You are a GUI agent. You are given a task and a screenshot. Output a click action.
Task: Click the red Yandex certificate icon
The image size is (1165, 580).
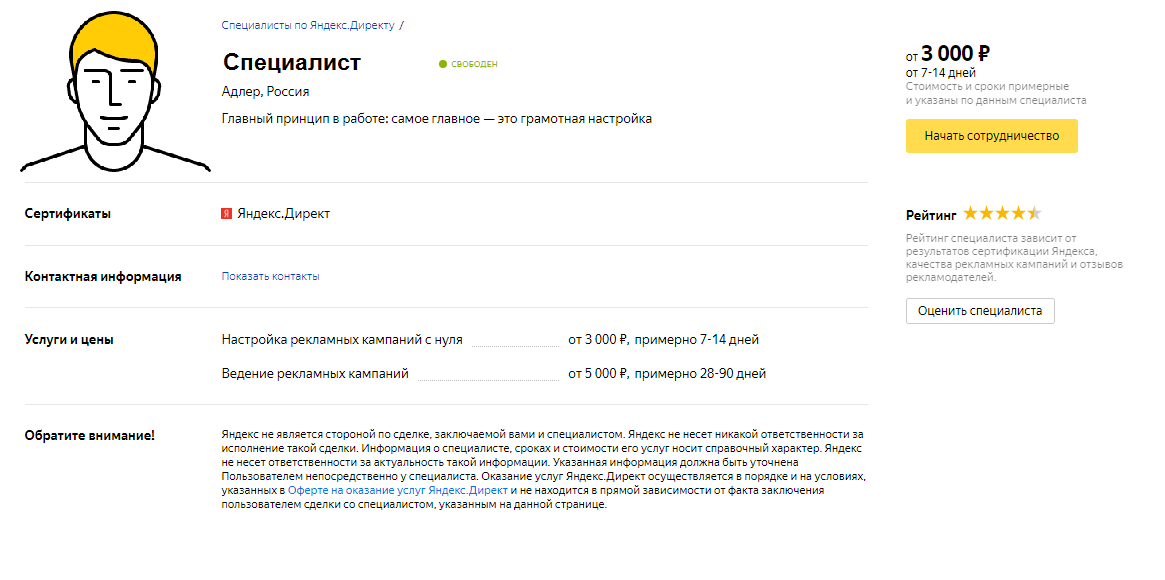[227, 214]
